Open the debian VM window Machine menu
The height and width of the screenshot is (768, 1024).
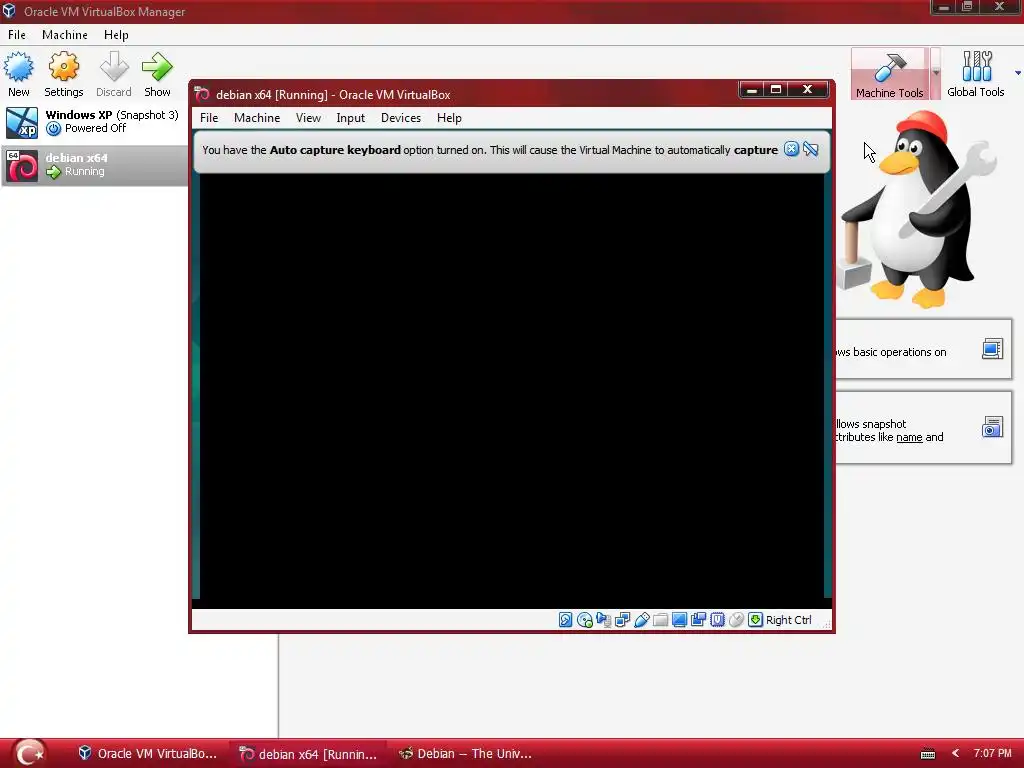click(257, 118)
